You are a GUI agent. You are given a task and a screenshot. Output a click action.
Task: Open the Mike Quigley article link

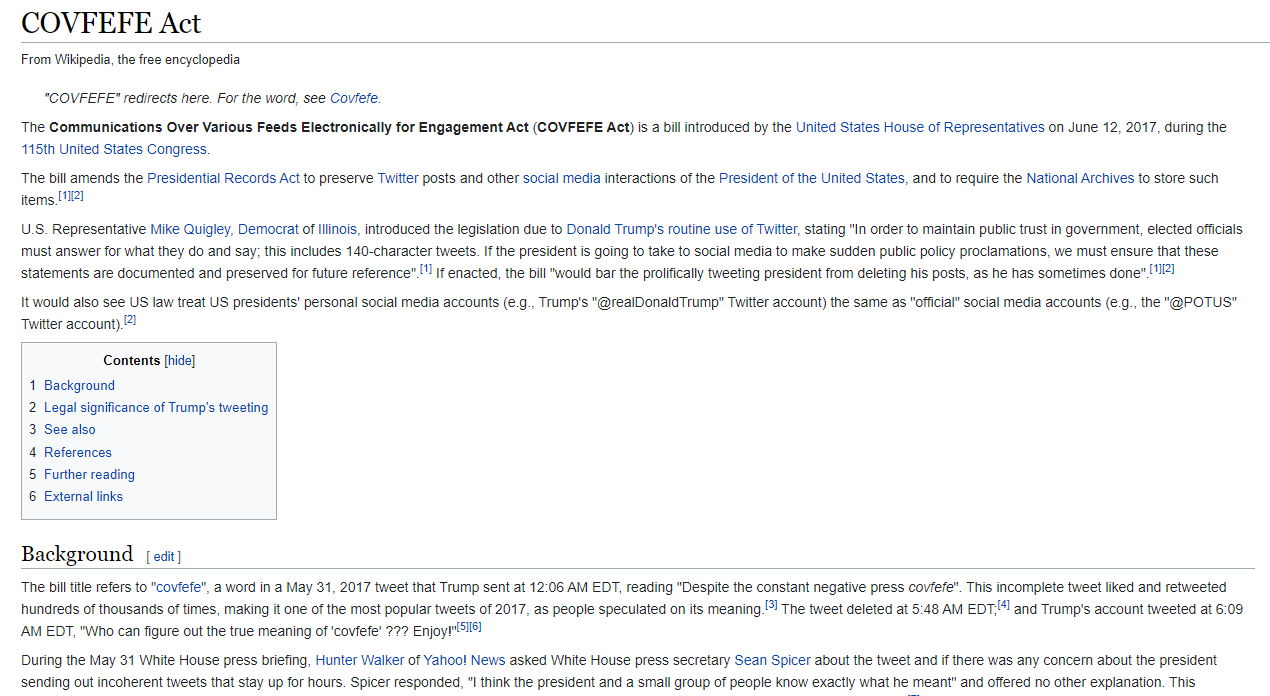[x=192, y=229]
